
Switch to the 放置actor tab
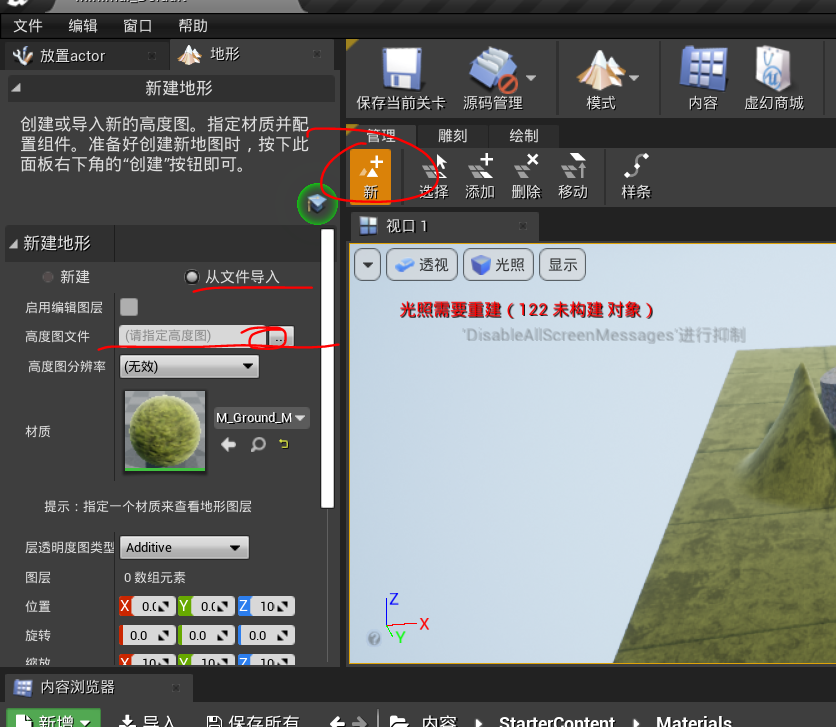pos(85,55)
